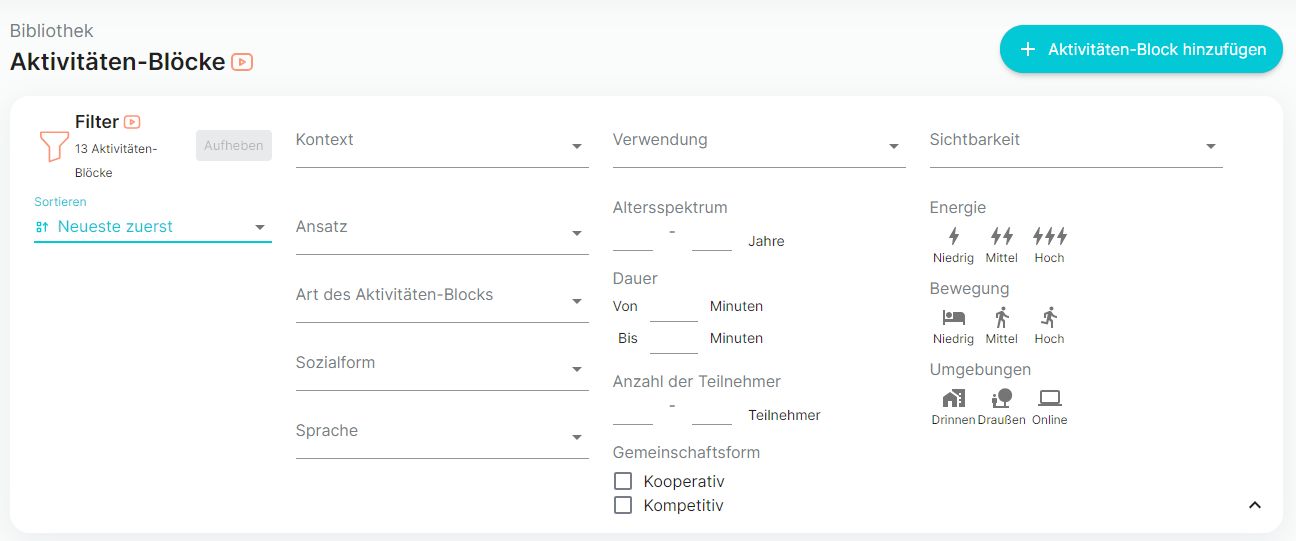
Task: Choose Mittel energy double-lightning icon
Action: tap(1001, 236)
